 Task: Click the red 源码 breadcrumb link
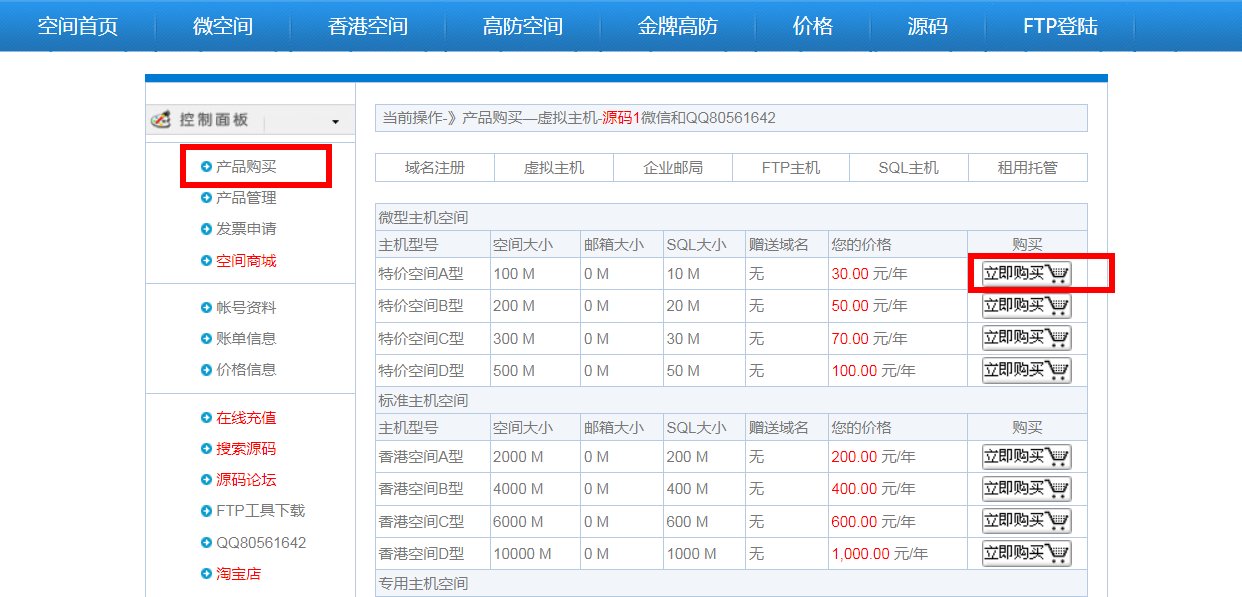point(617,118)
